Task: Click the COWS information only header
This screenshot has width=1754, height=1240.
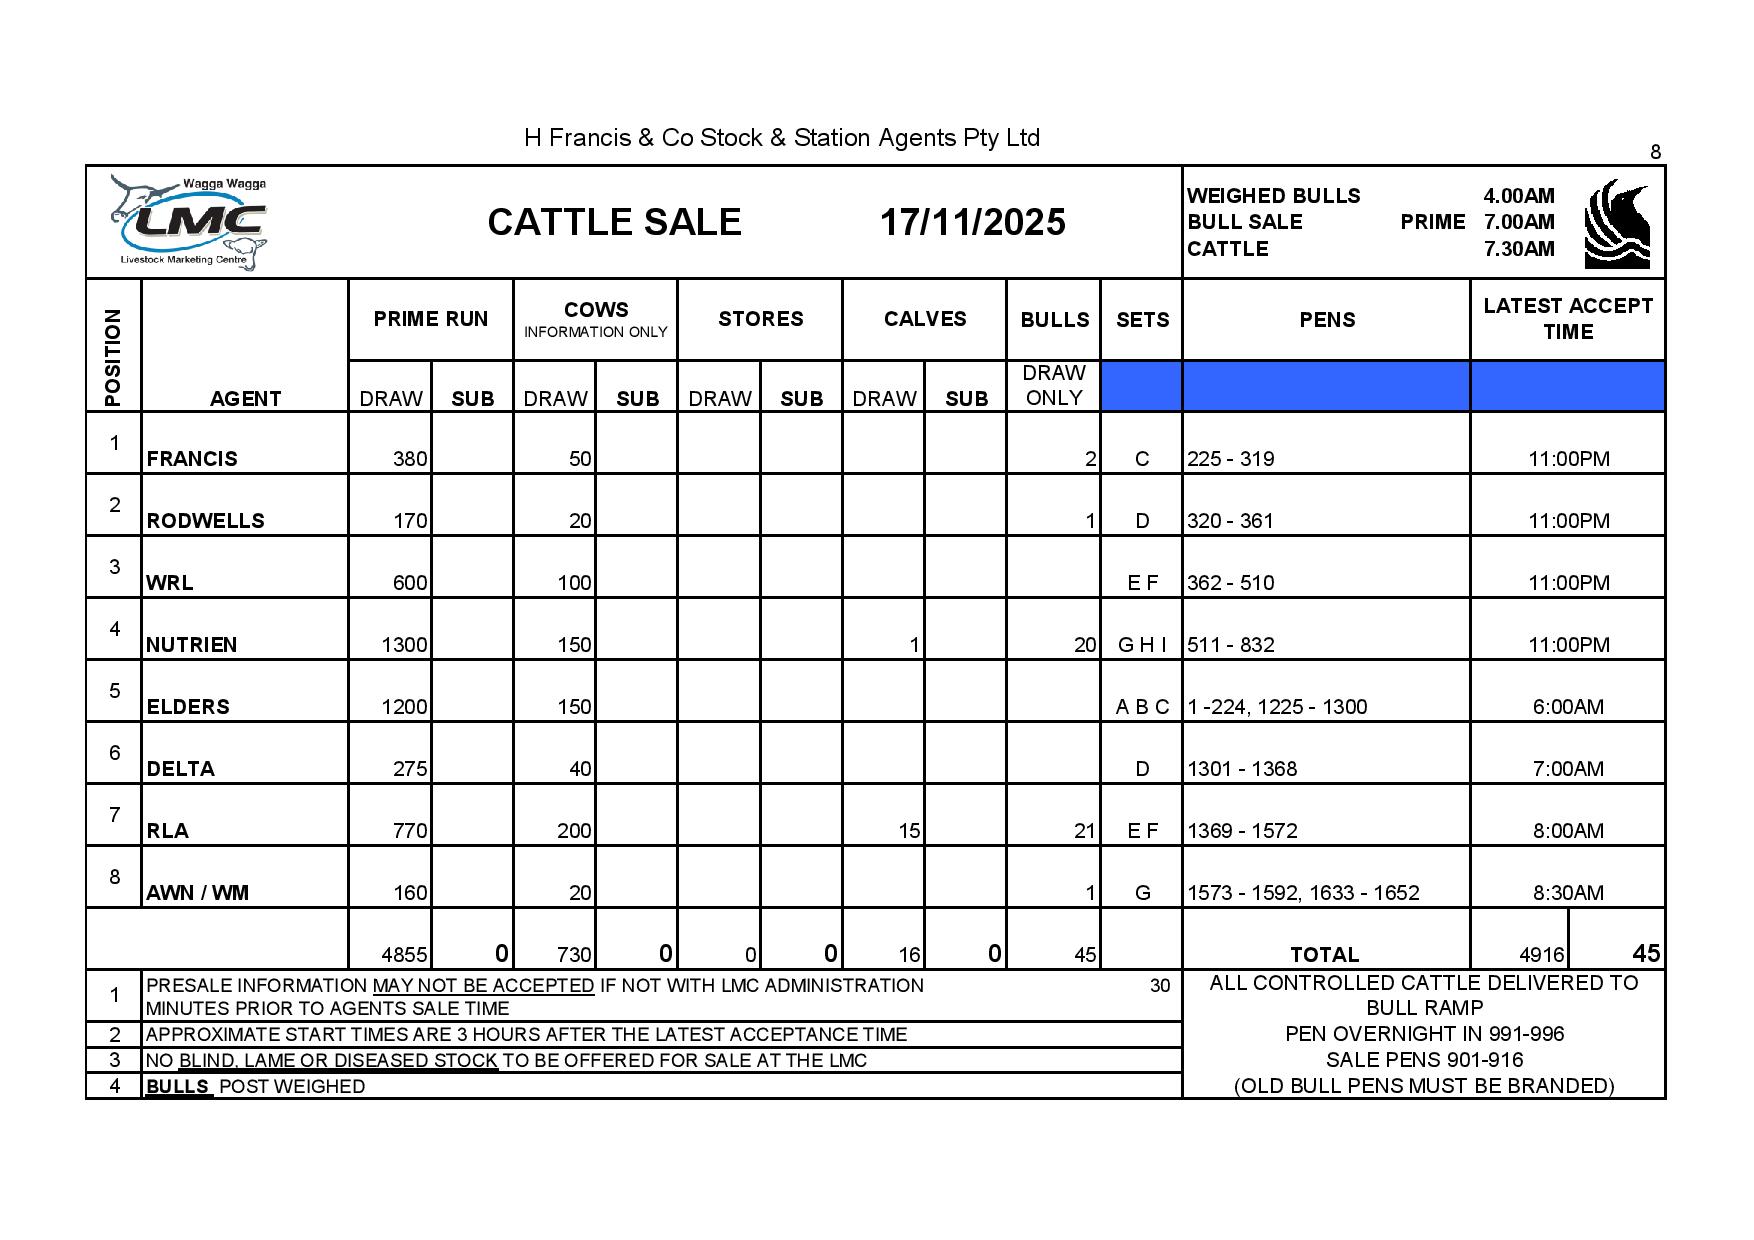Action: coord(595,319)
